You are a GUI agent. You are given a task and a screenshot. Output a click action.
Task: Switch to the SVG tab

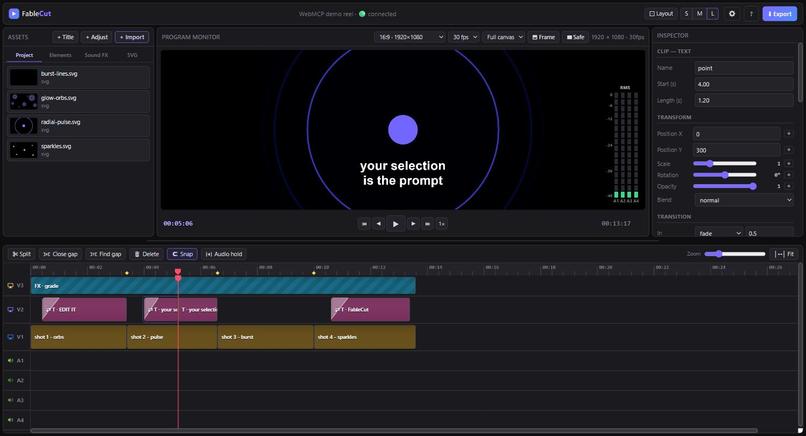click(x=132, y=55)
